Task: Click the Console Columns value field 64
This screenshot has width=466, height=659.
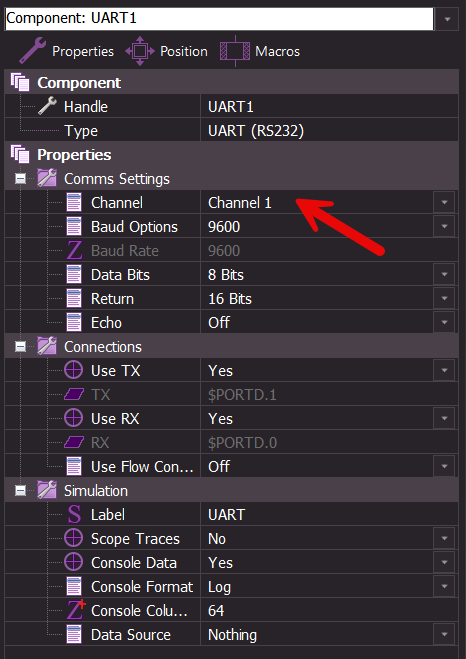Action: [330, 611]
